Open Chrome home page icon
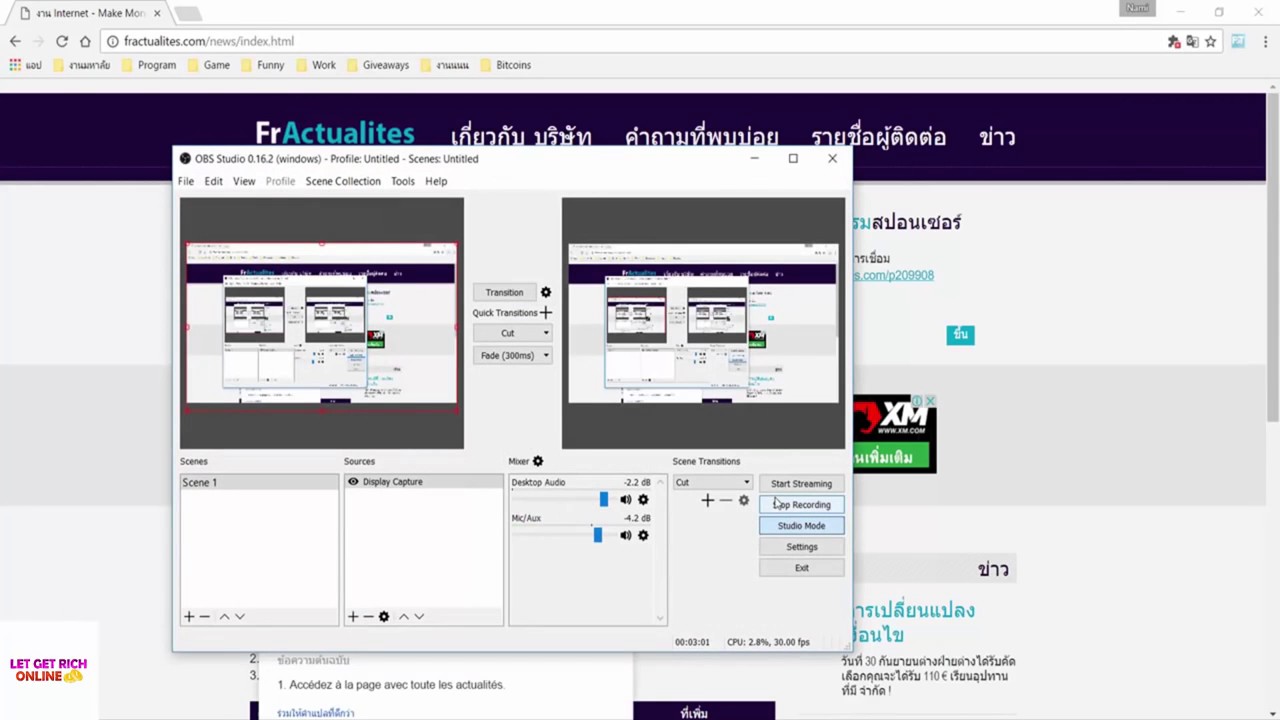1280x720 pixels. tap(85, 41)
